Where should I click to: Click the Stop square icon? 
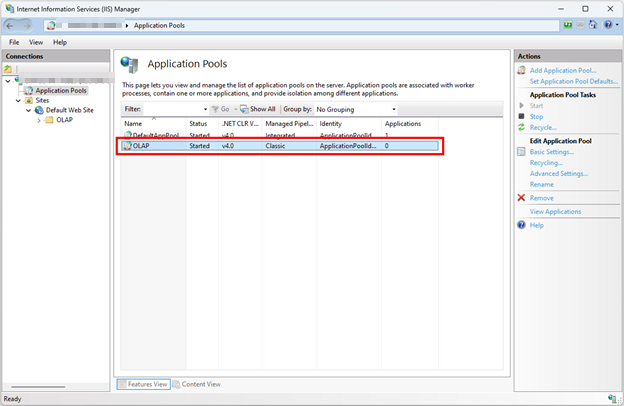[x=521, y=116]
